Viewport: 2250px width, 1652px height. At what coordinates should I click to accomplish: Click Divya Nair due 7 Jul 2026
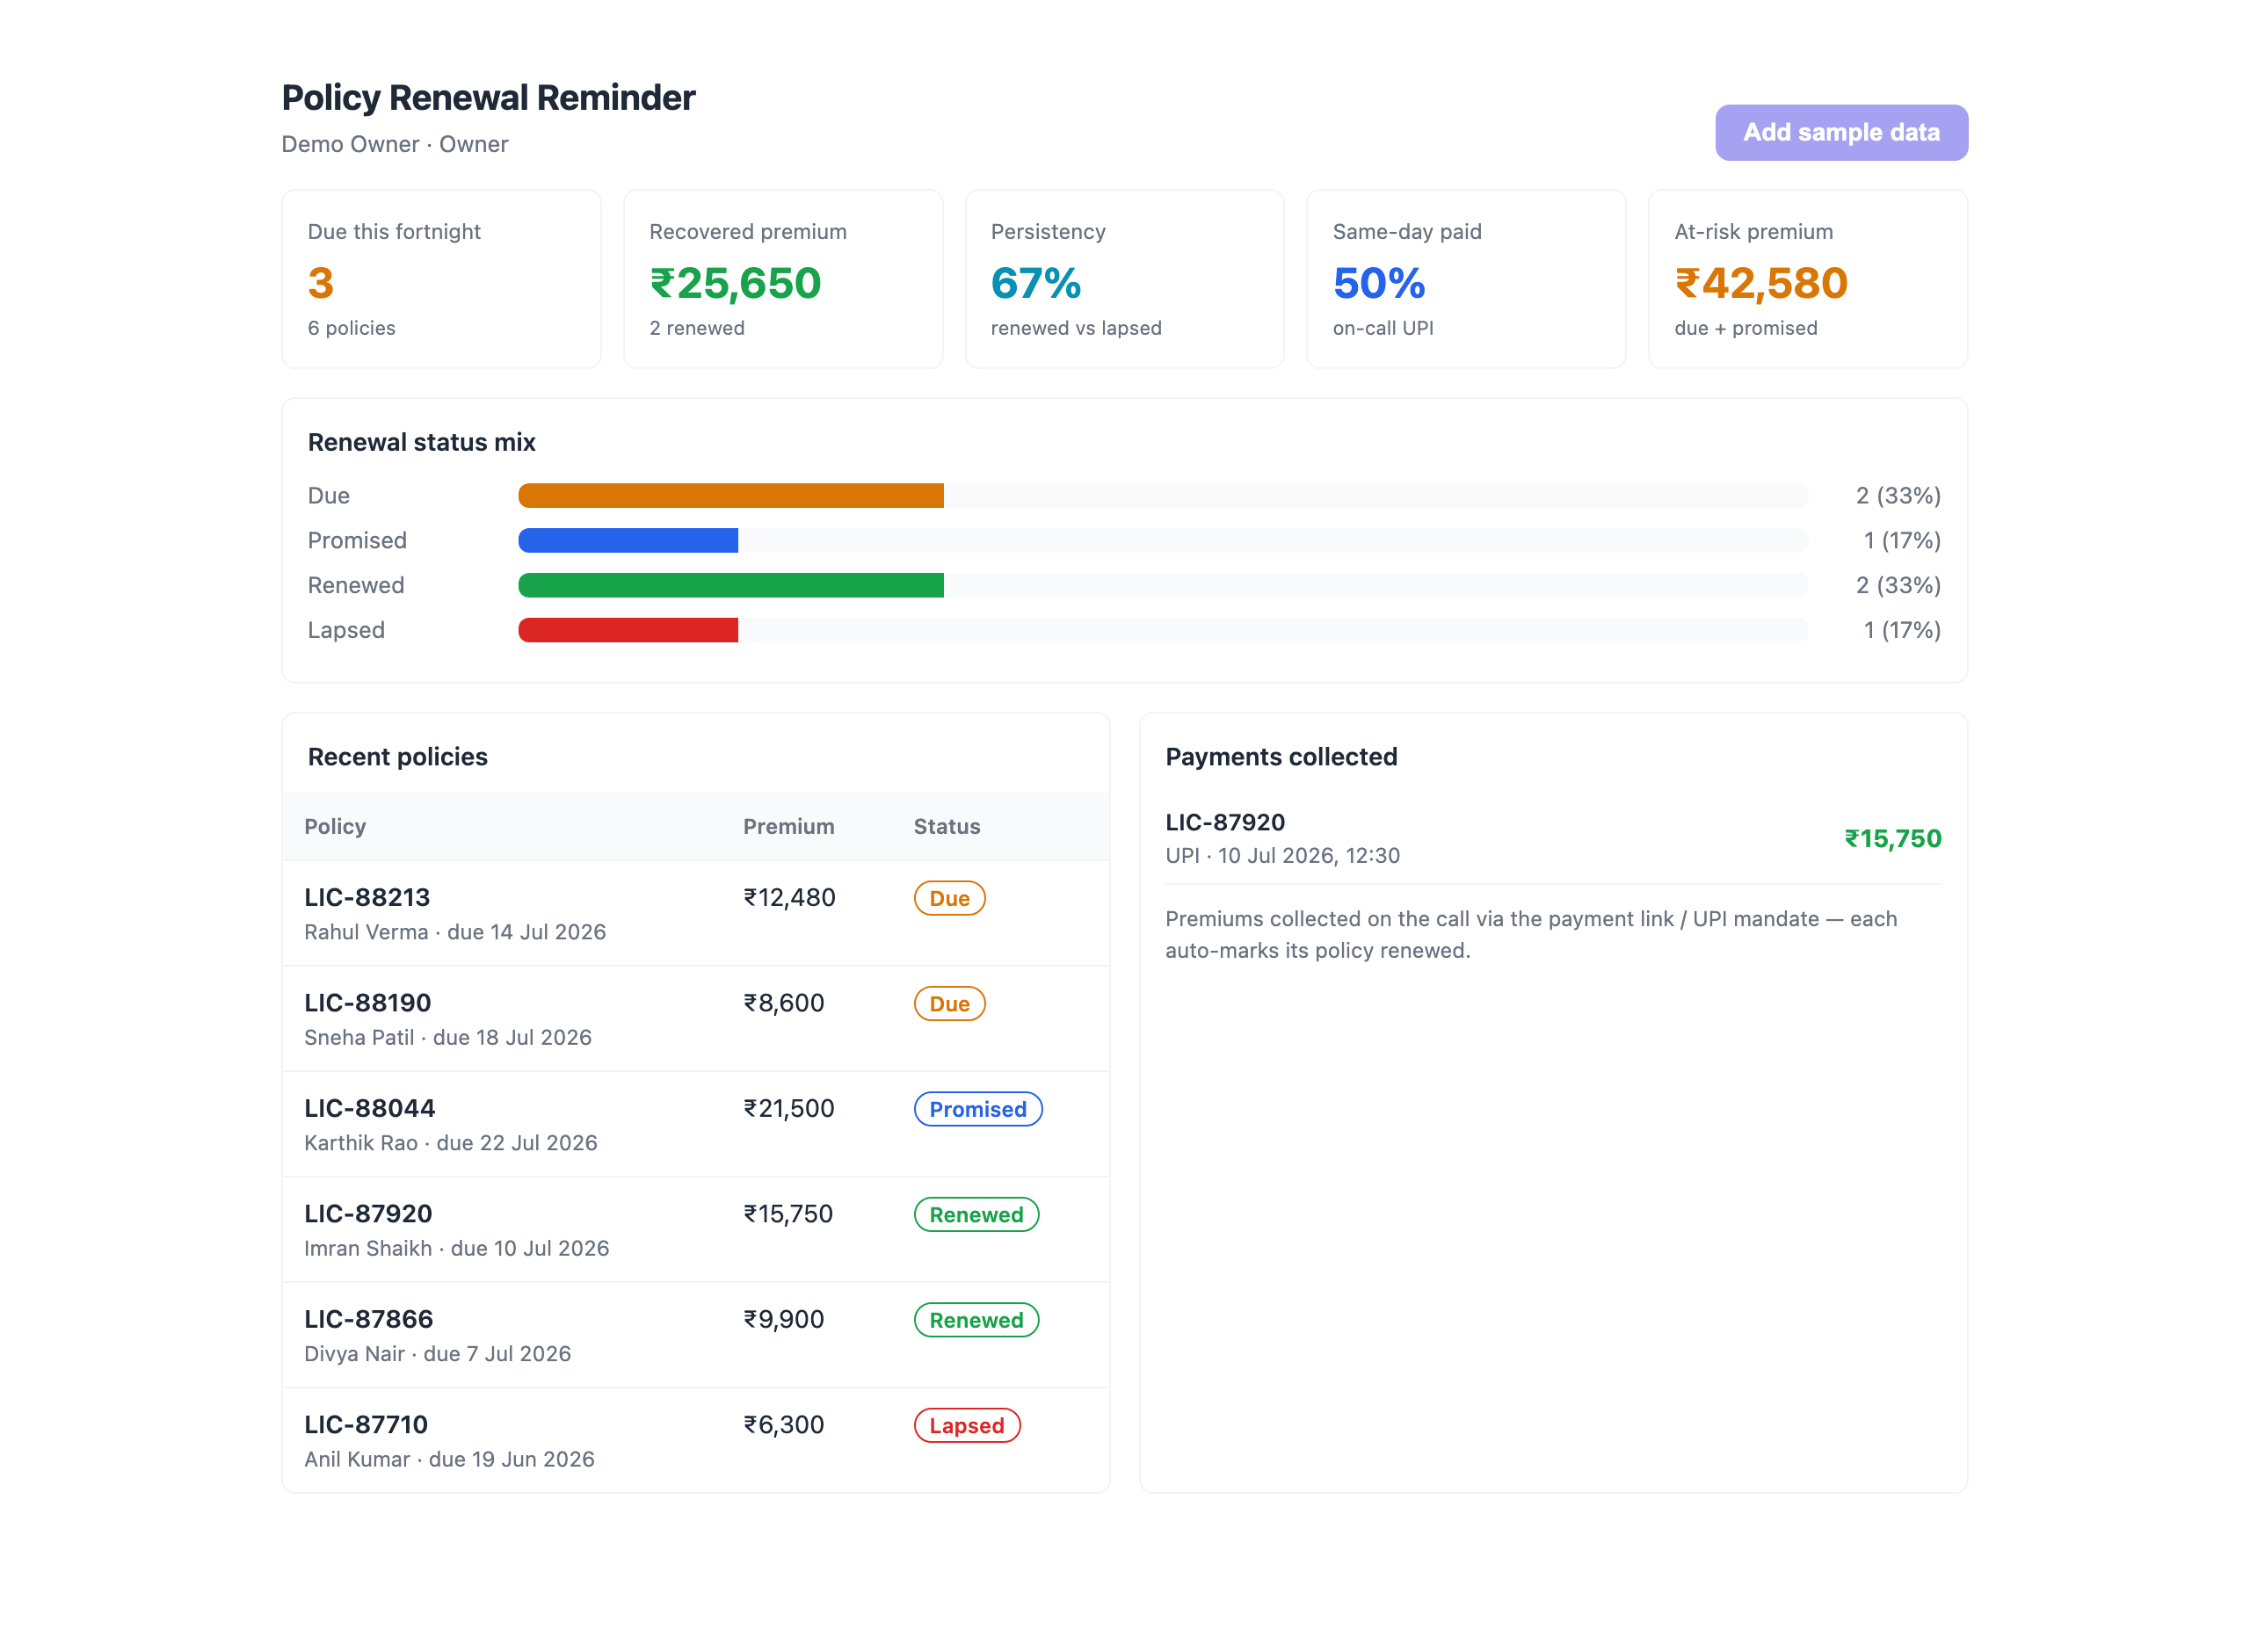(438, 1354)
